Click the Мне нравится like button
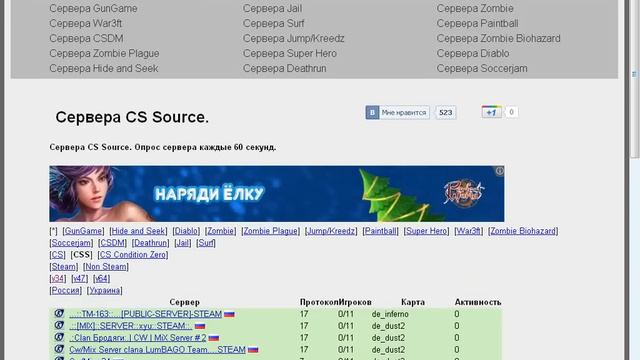The height and width of the screenshot is (360, 640). point(397,112)
